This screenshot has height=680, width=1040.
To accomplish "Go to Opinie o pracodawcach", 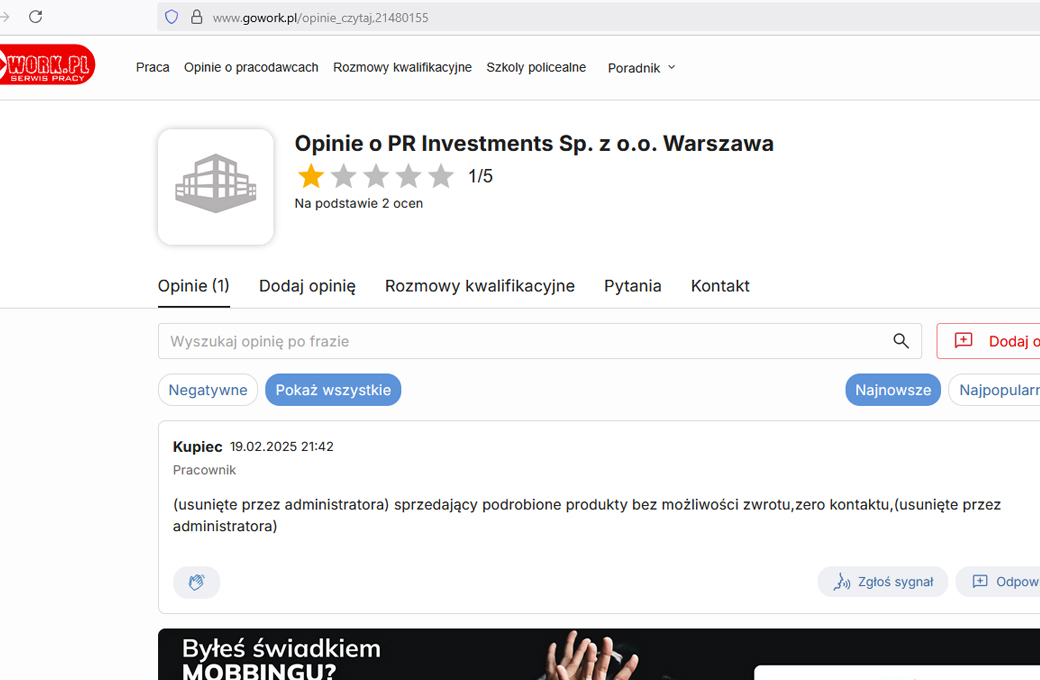I will tap(251, 68).
